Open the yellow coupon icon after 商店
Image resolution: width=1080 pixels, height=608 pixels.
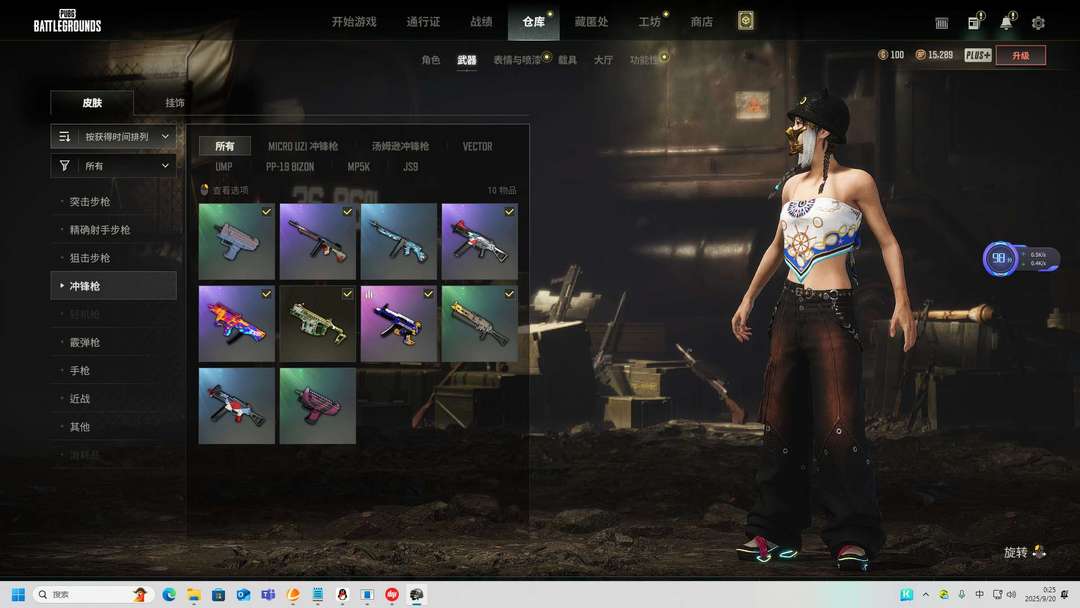(x=745, y=21)
